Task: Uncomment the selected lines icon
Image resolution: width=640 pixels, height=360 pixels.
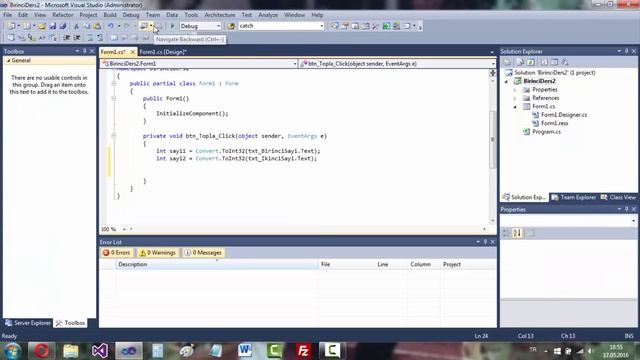Action: [100, 38]
